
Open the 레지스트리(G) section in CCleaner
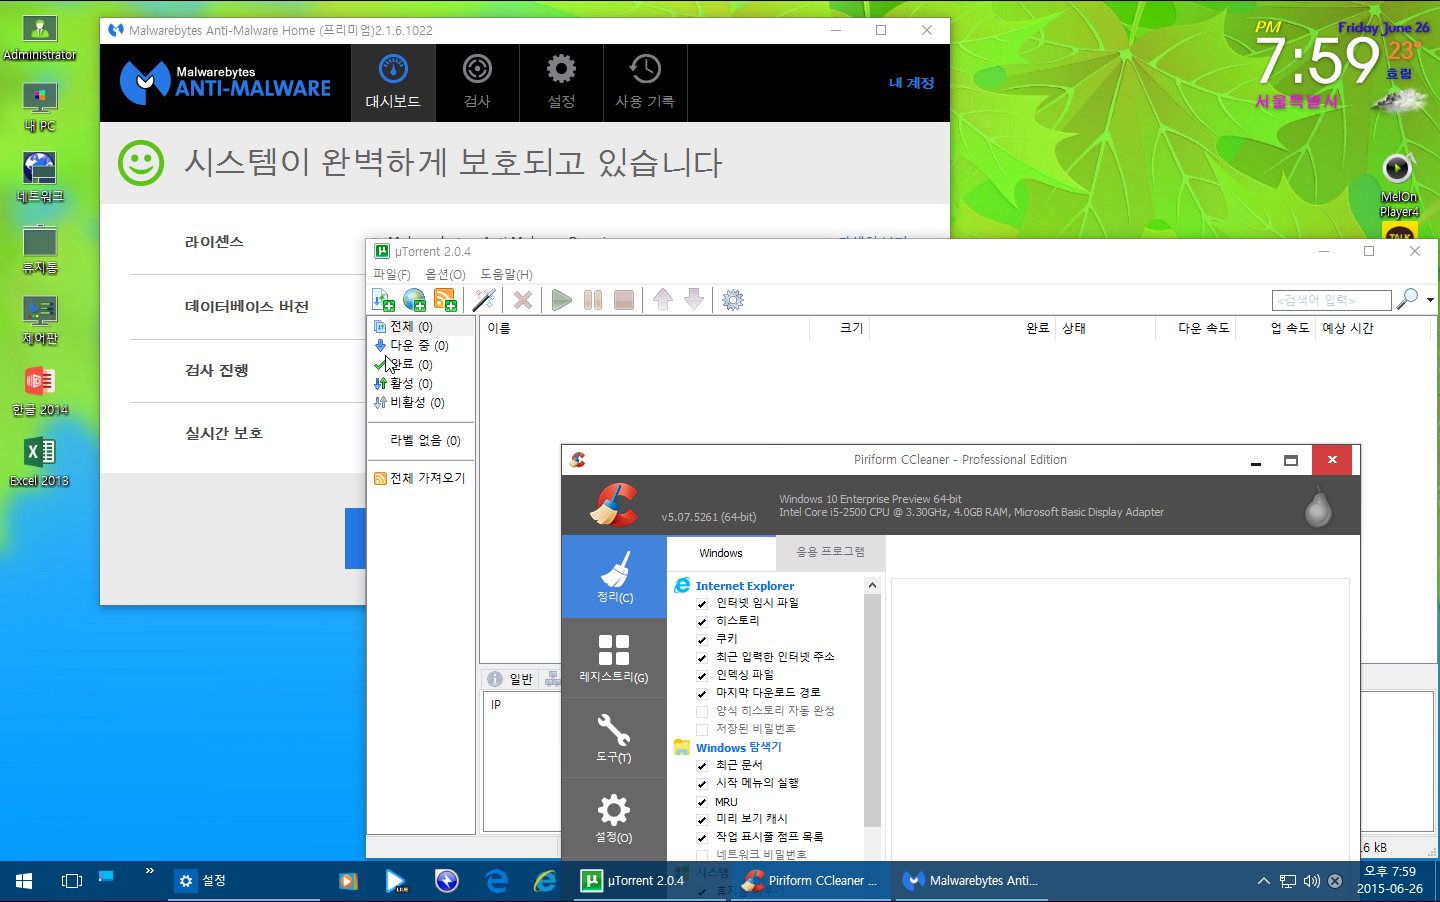coord(614,657)
